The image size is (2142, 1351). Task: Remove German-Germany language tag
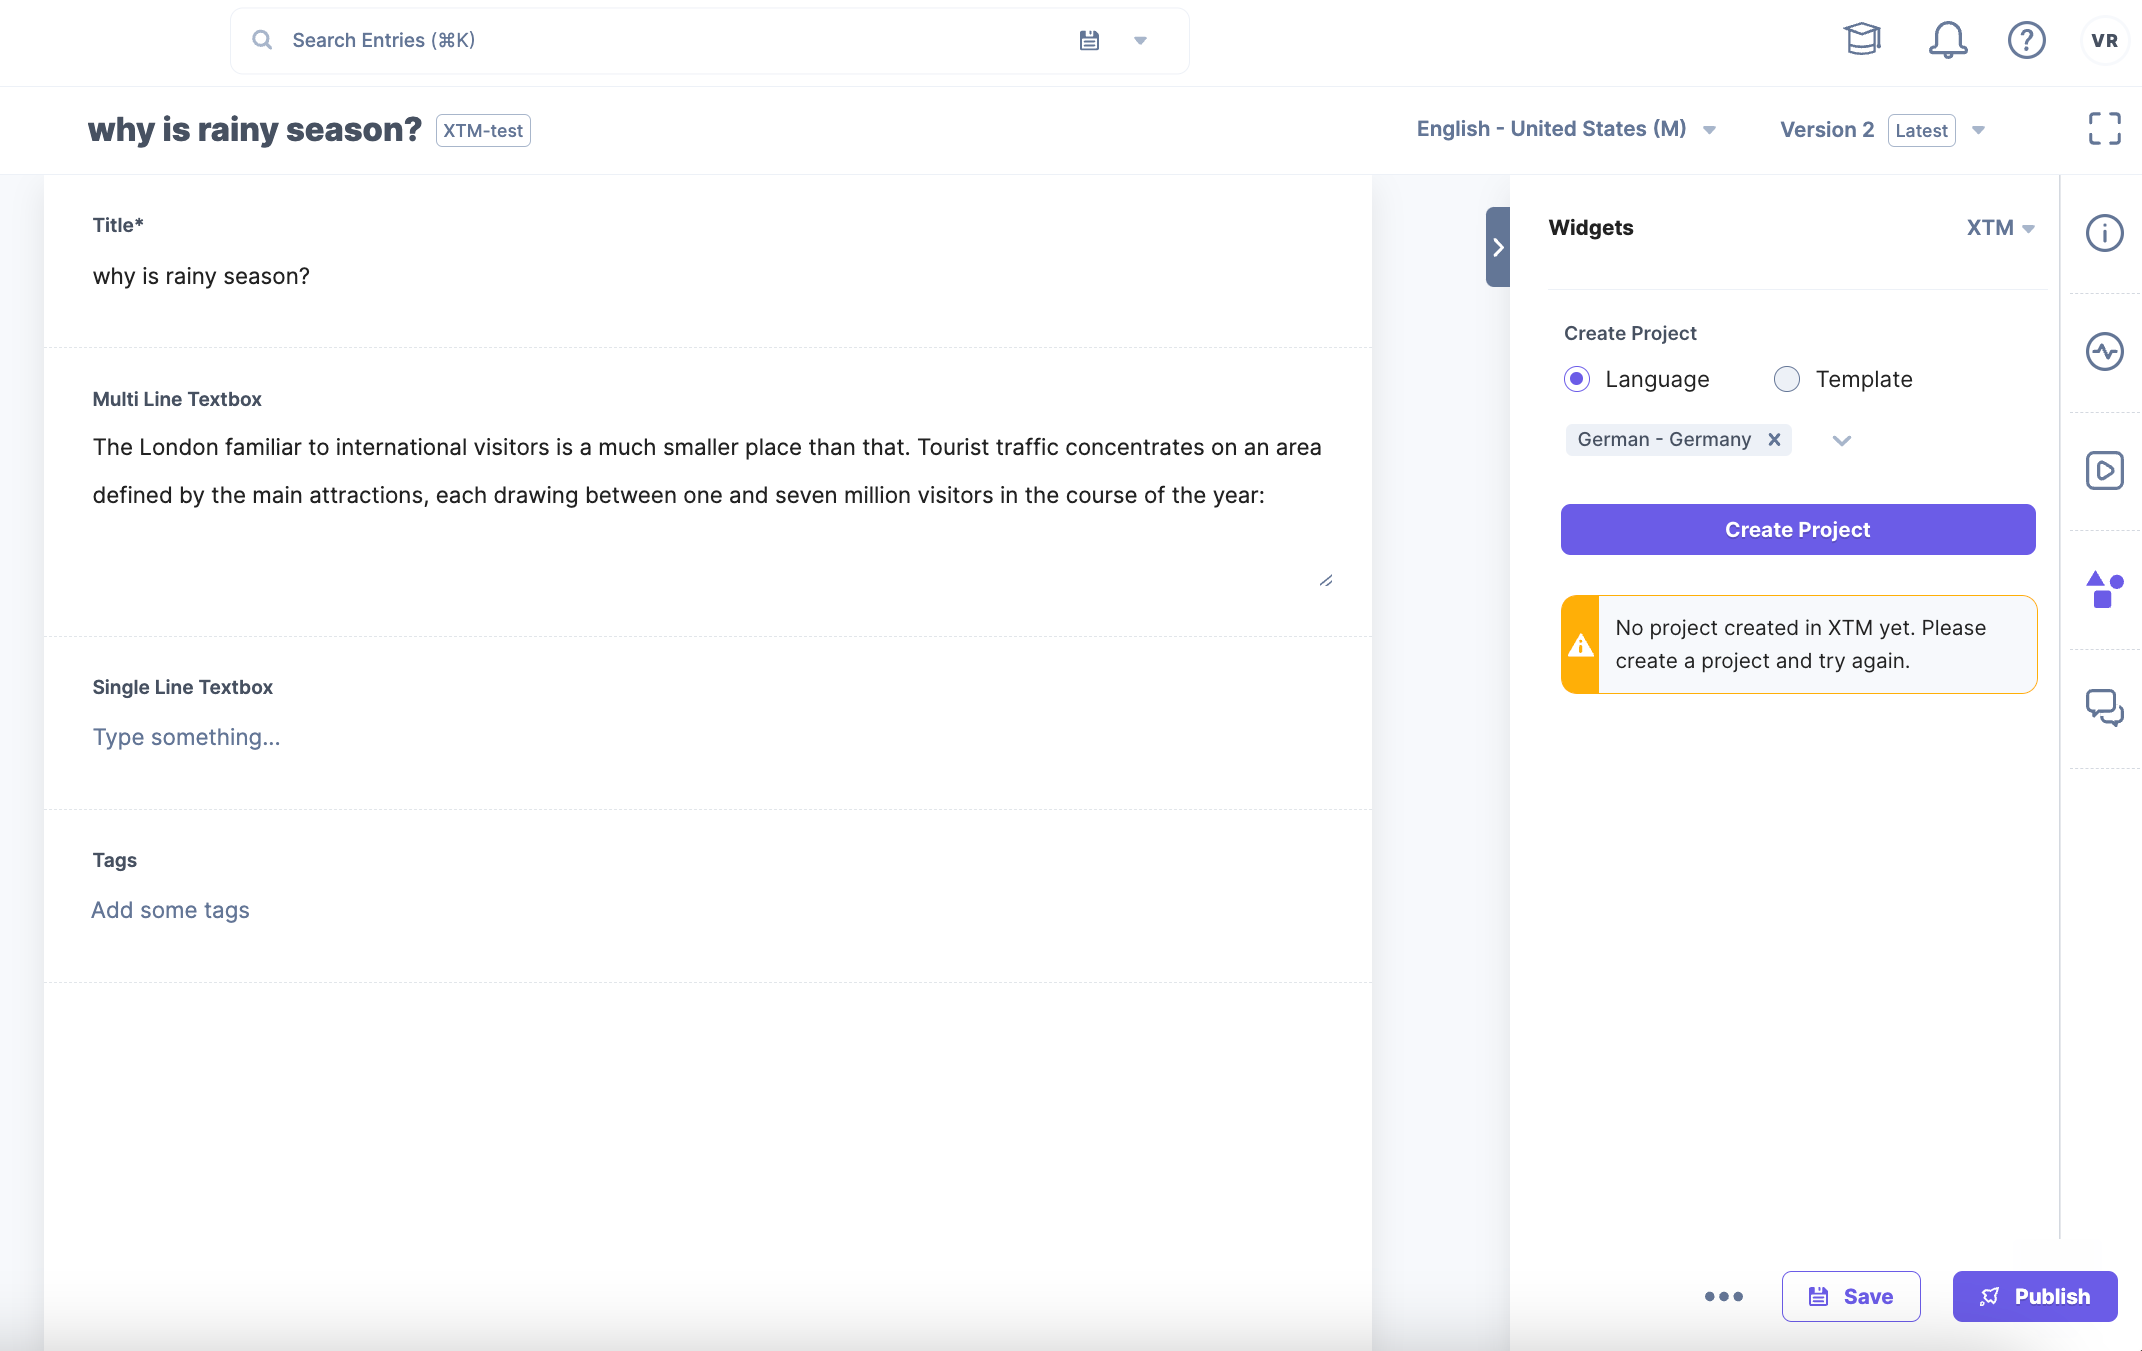pos(1773,439)
